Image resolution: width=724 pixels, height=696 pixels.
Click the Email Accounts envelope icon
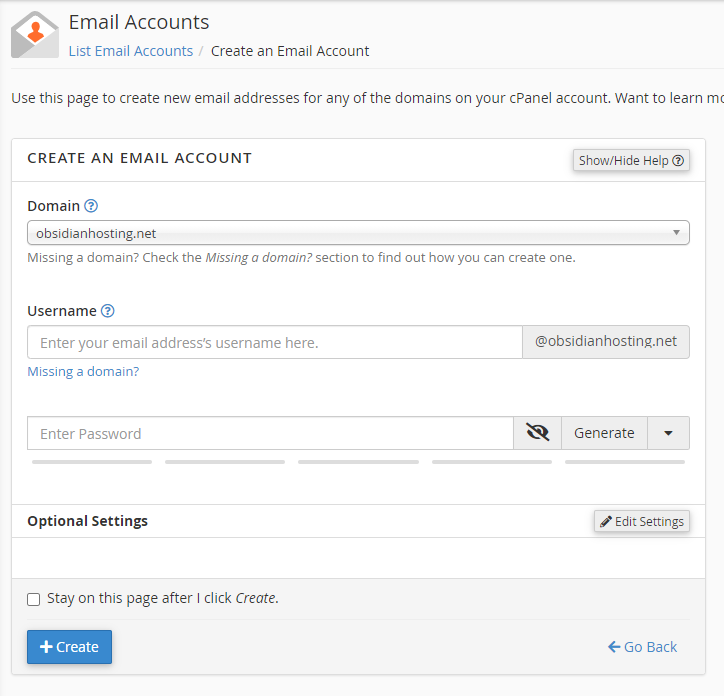(x=35, y=35)
